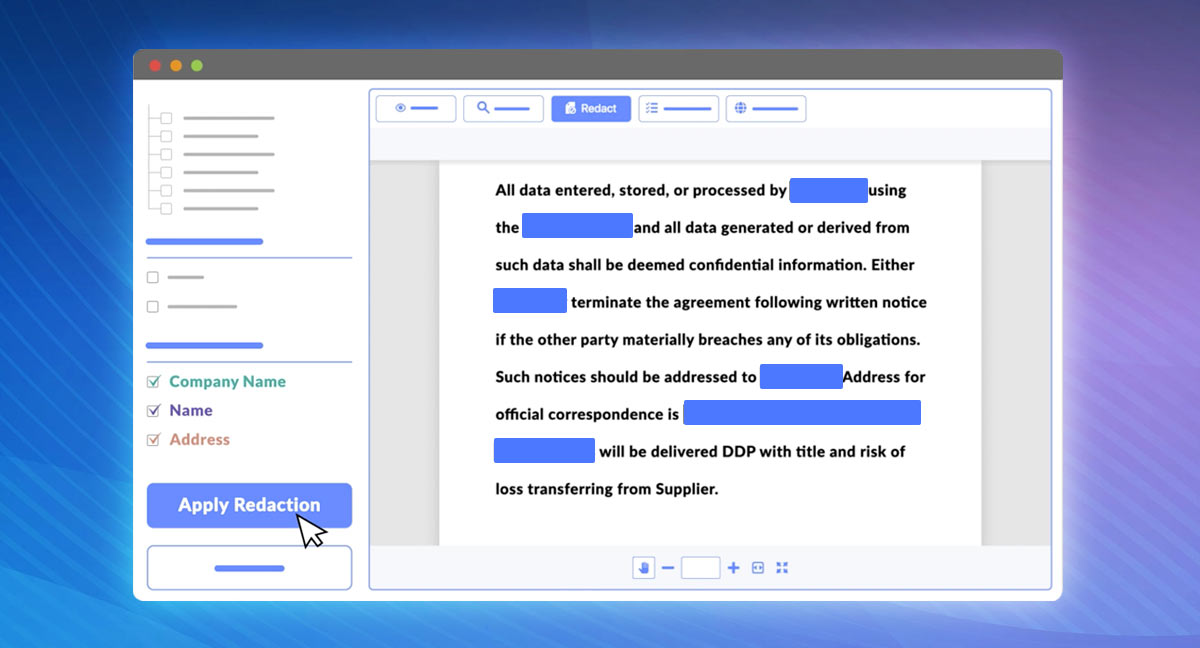Expand document to full screen view

coord(782,567)
